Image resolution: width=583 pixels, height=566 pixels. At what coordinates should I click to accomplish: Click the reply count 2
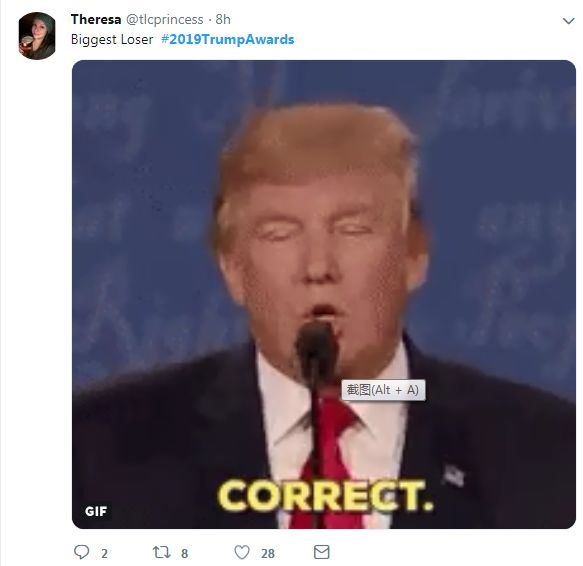tap(104, 553)
